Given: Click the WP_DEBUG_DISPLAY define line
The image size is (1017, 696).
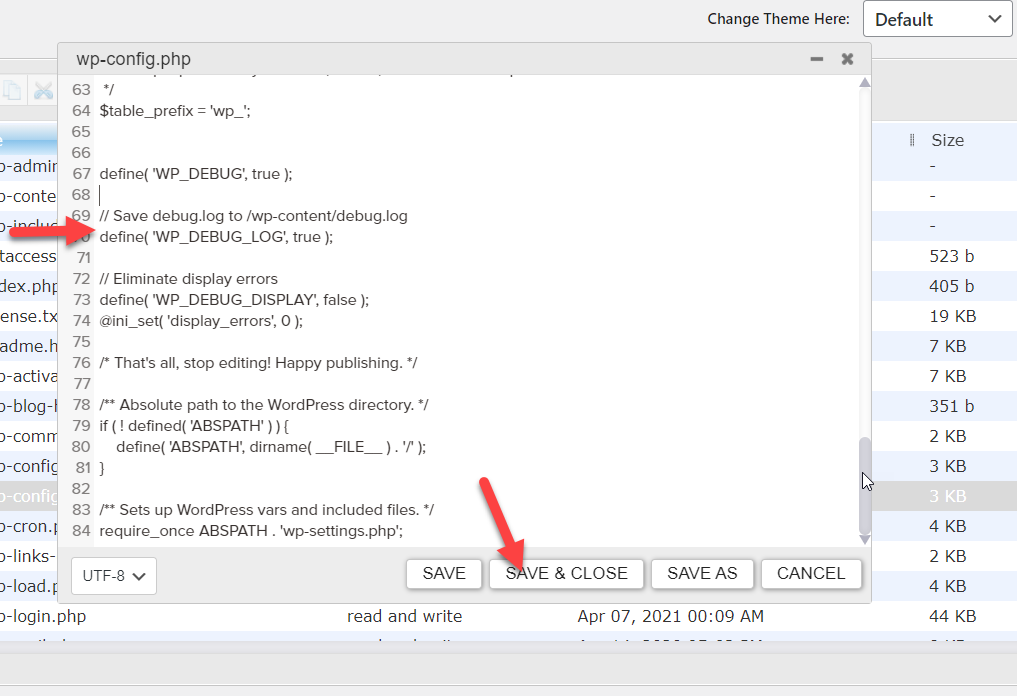Looking at the screenshot, I should tap(234, 300).
